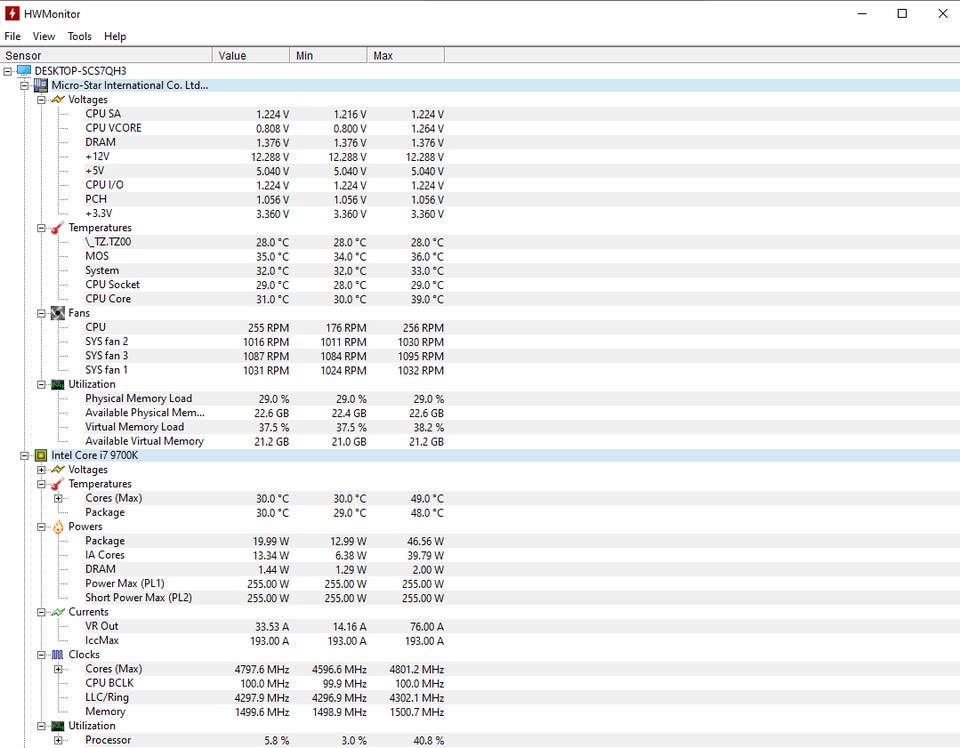Click the motherboard Temperatures thermometer icon
This screenshot has height=748, width=960.
coord(58,228)
